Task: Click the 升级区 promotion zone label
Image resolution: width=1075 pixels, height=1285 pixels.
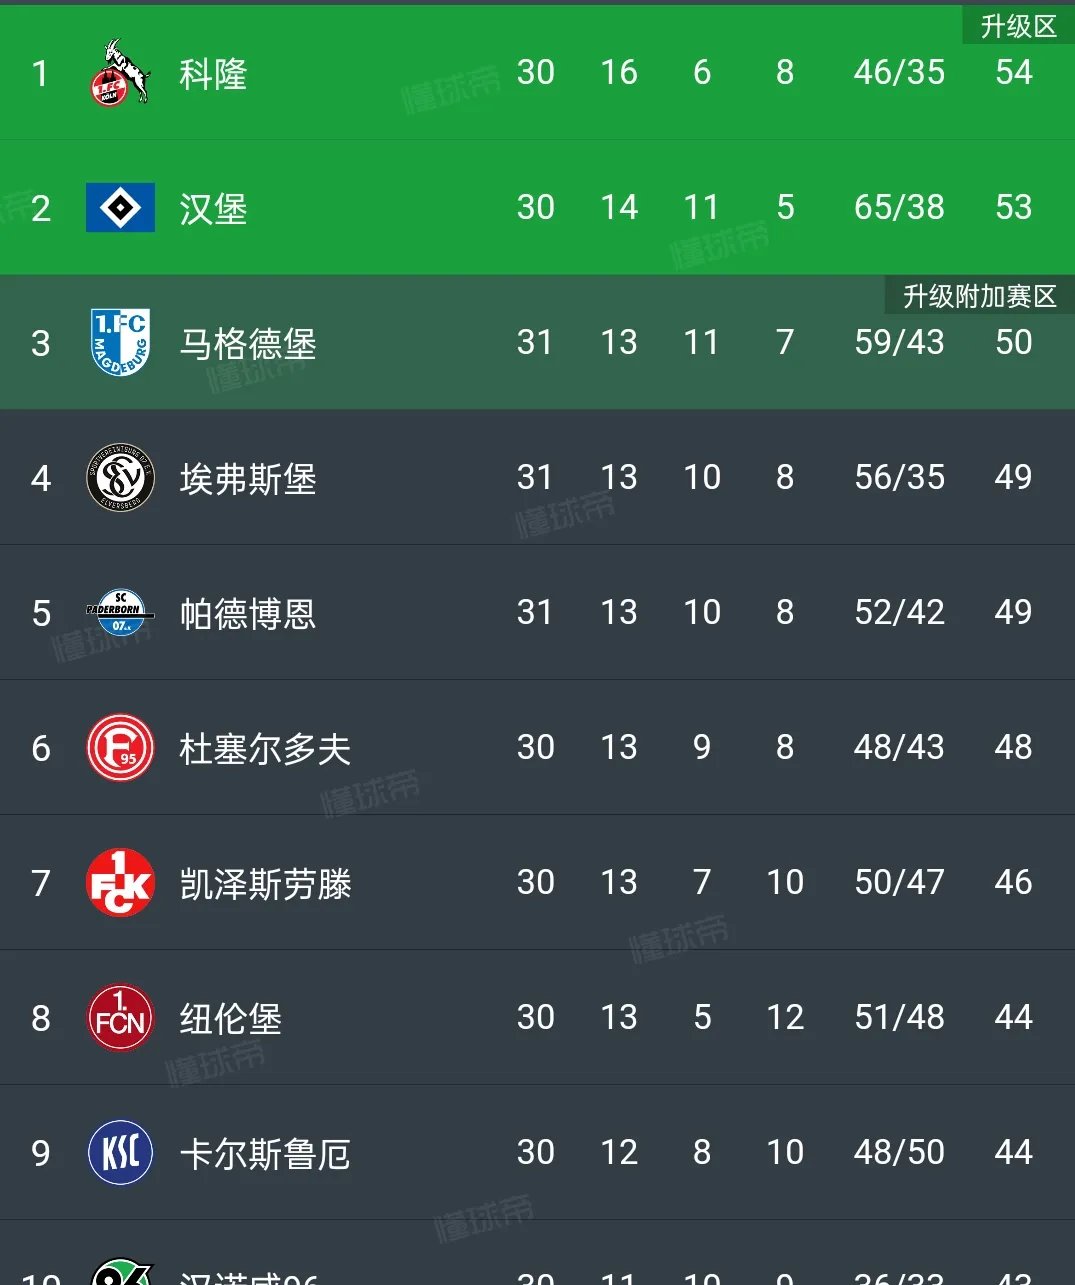Action: point(1018,26)
